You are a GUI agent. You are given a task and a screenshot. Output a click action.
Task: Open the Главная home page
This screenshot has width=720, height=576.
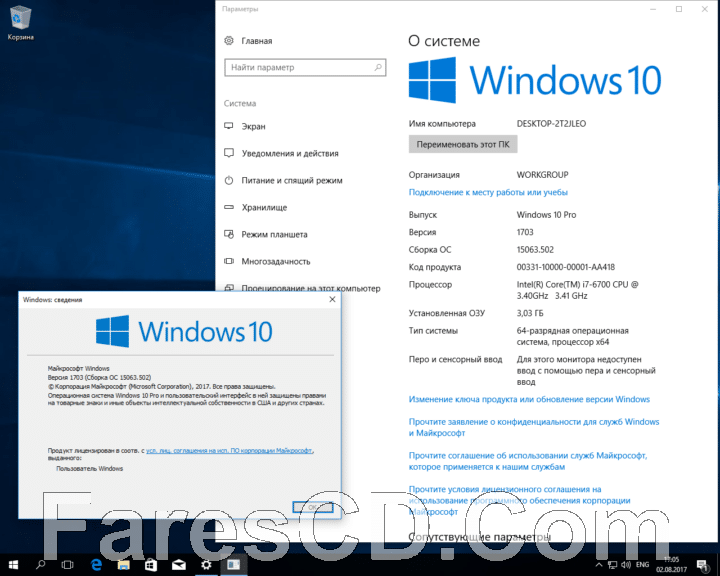(x=257, y=41)
